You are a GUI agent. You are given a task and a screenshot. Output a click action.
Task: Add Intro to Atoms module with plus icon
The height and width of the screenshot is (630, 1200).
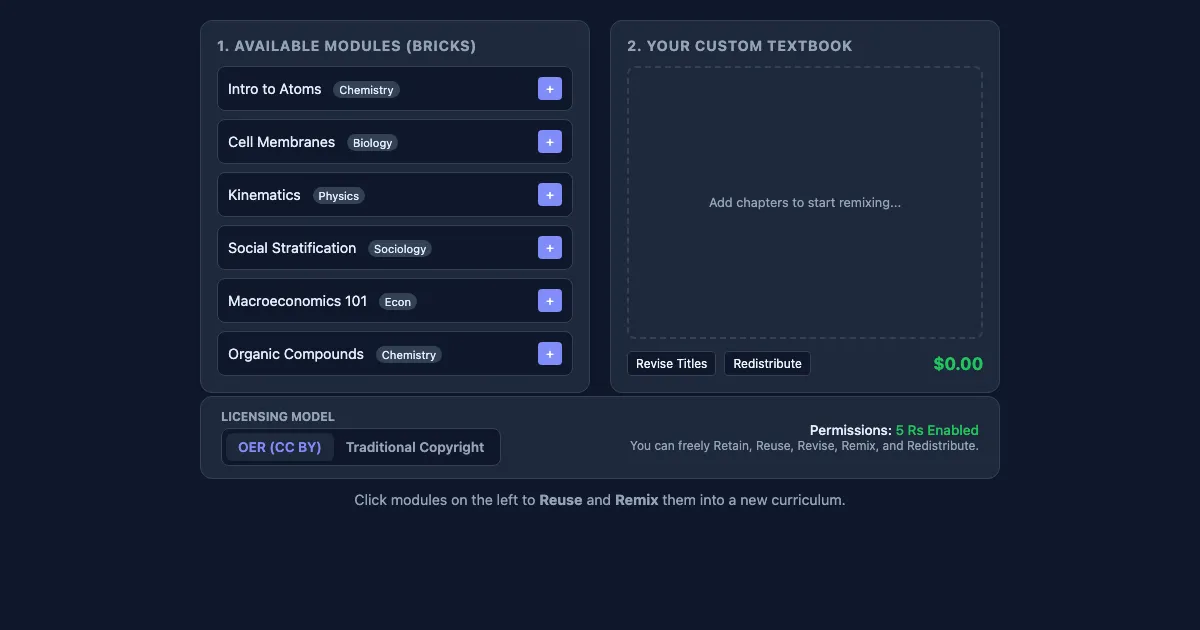[550, 89]
